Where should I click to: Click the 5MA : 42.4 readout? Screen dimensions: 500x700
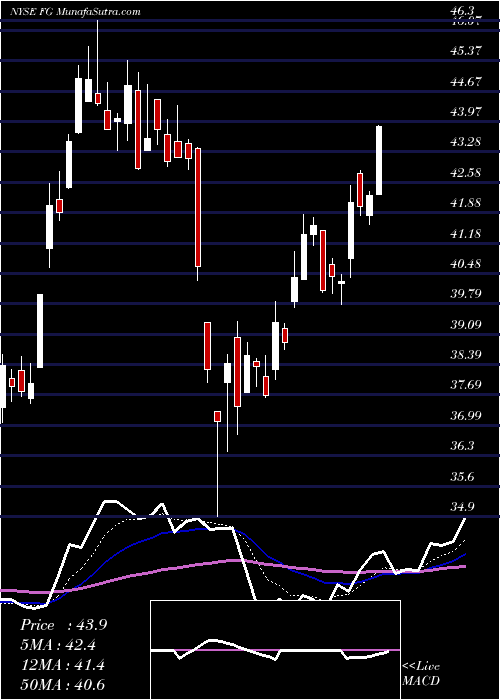(x=58, y=645)
